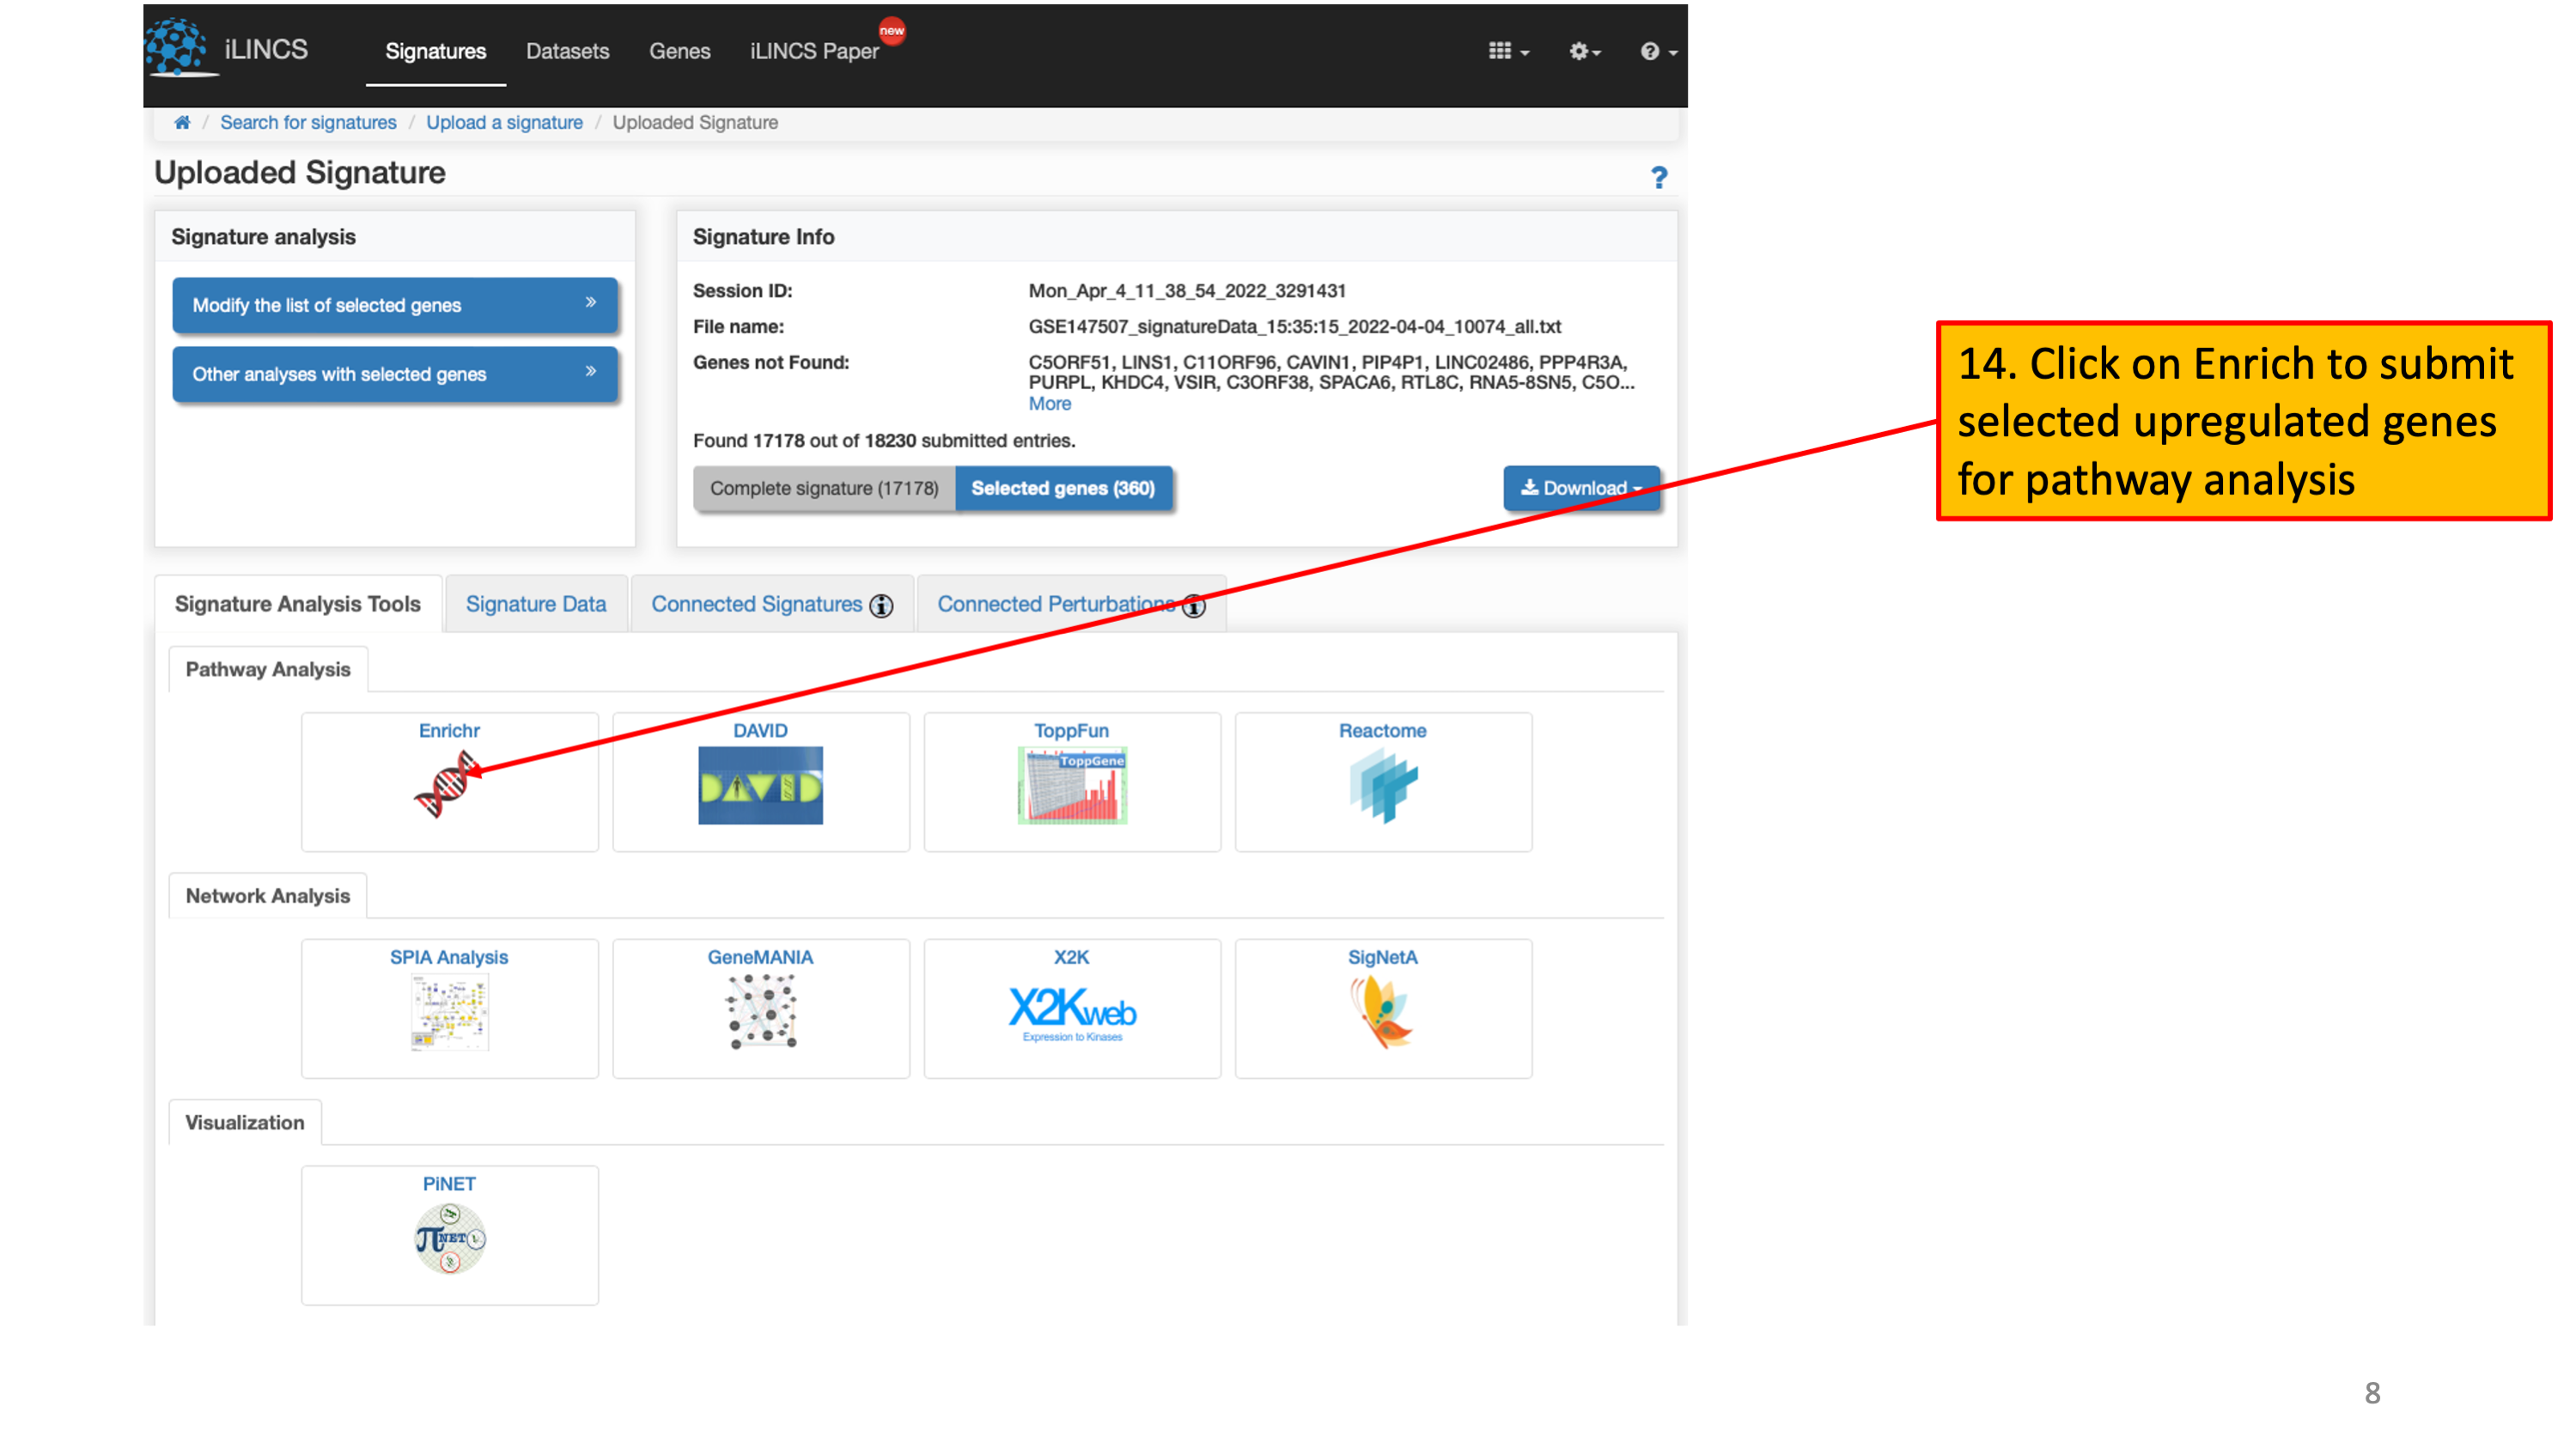Switch to Complete signature (17178)
Screen dimensions: 2576x1449
824,488
